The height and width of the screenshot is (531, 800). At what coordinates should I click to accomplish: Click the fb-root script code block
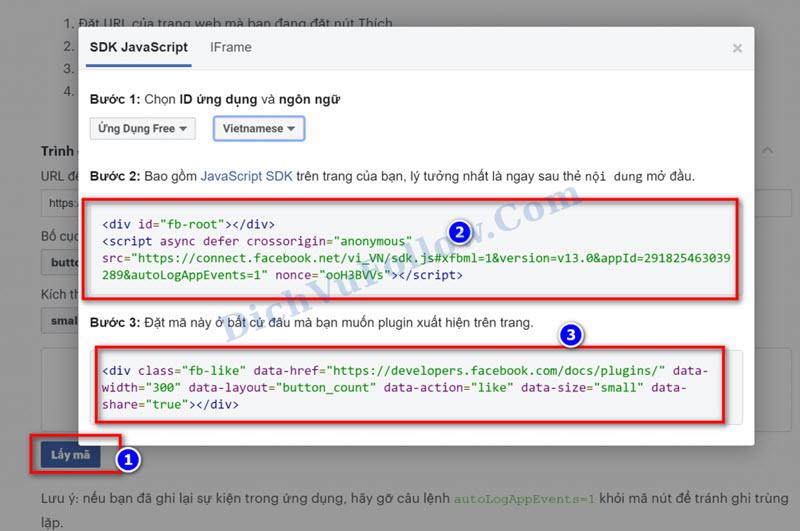click(x=410, y=248)
